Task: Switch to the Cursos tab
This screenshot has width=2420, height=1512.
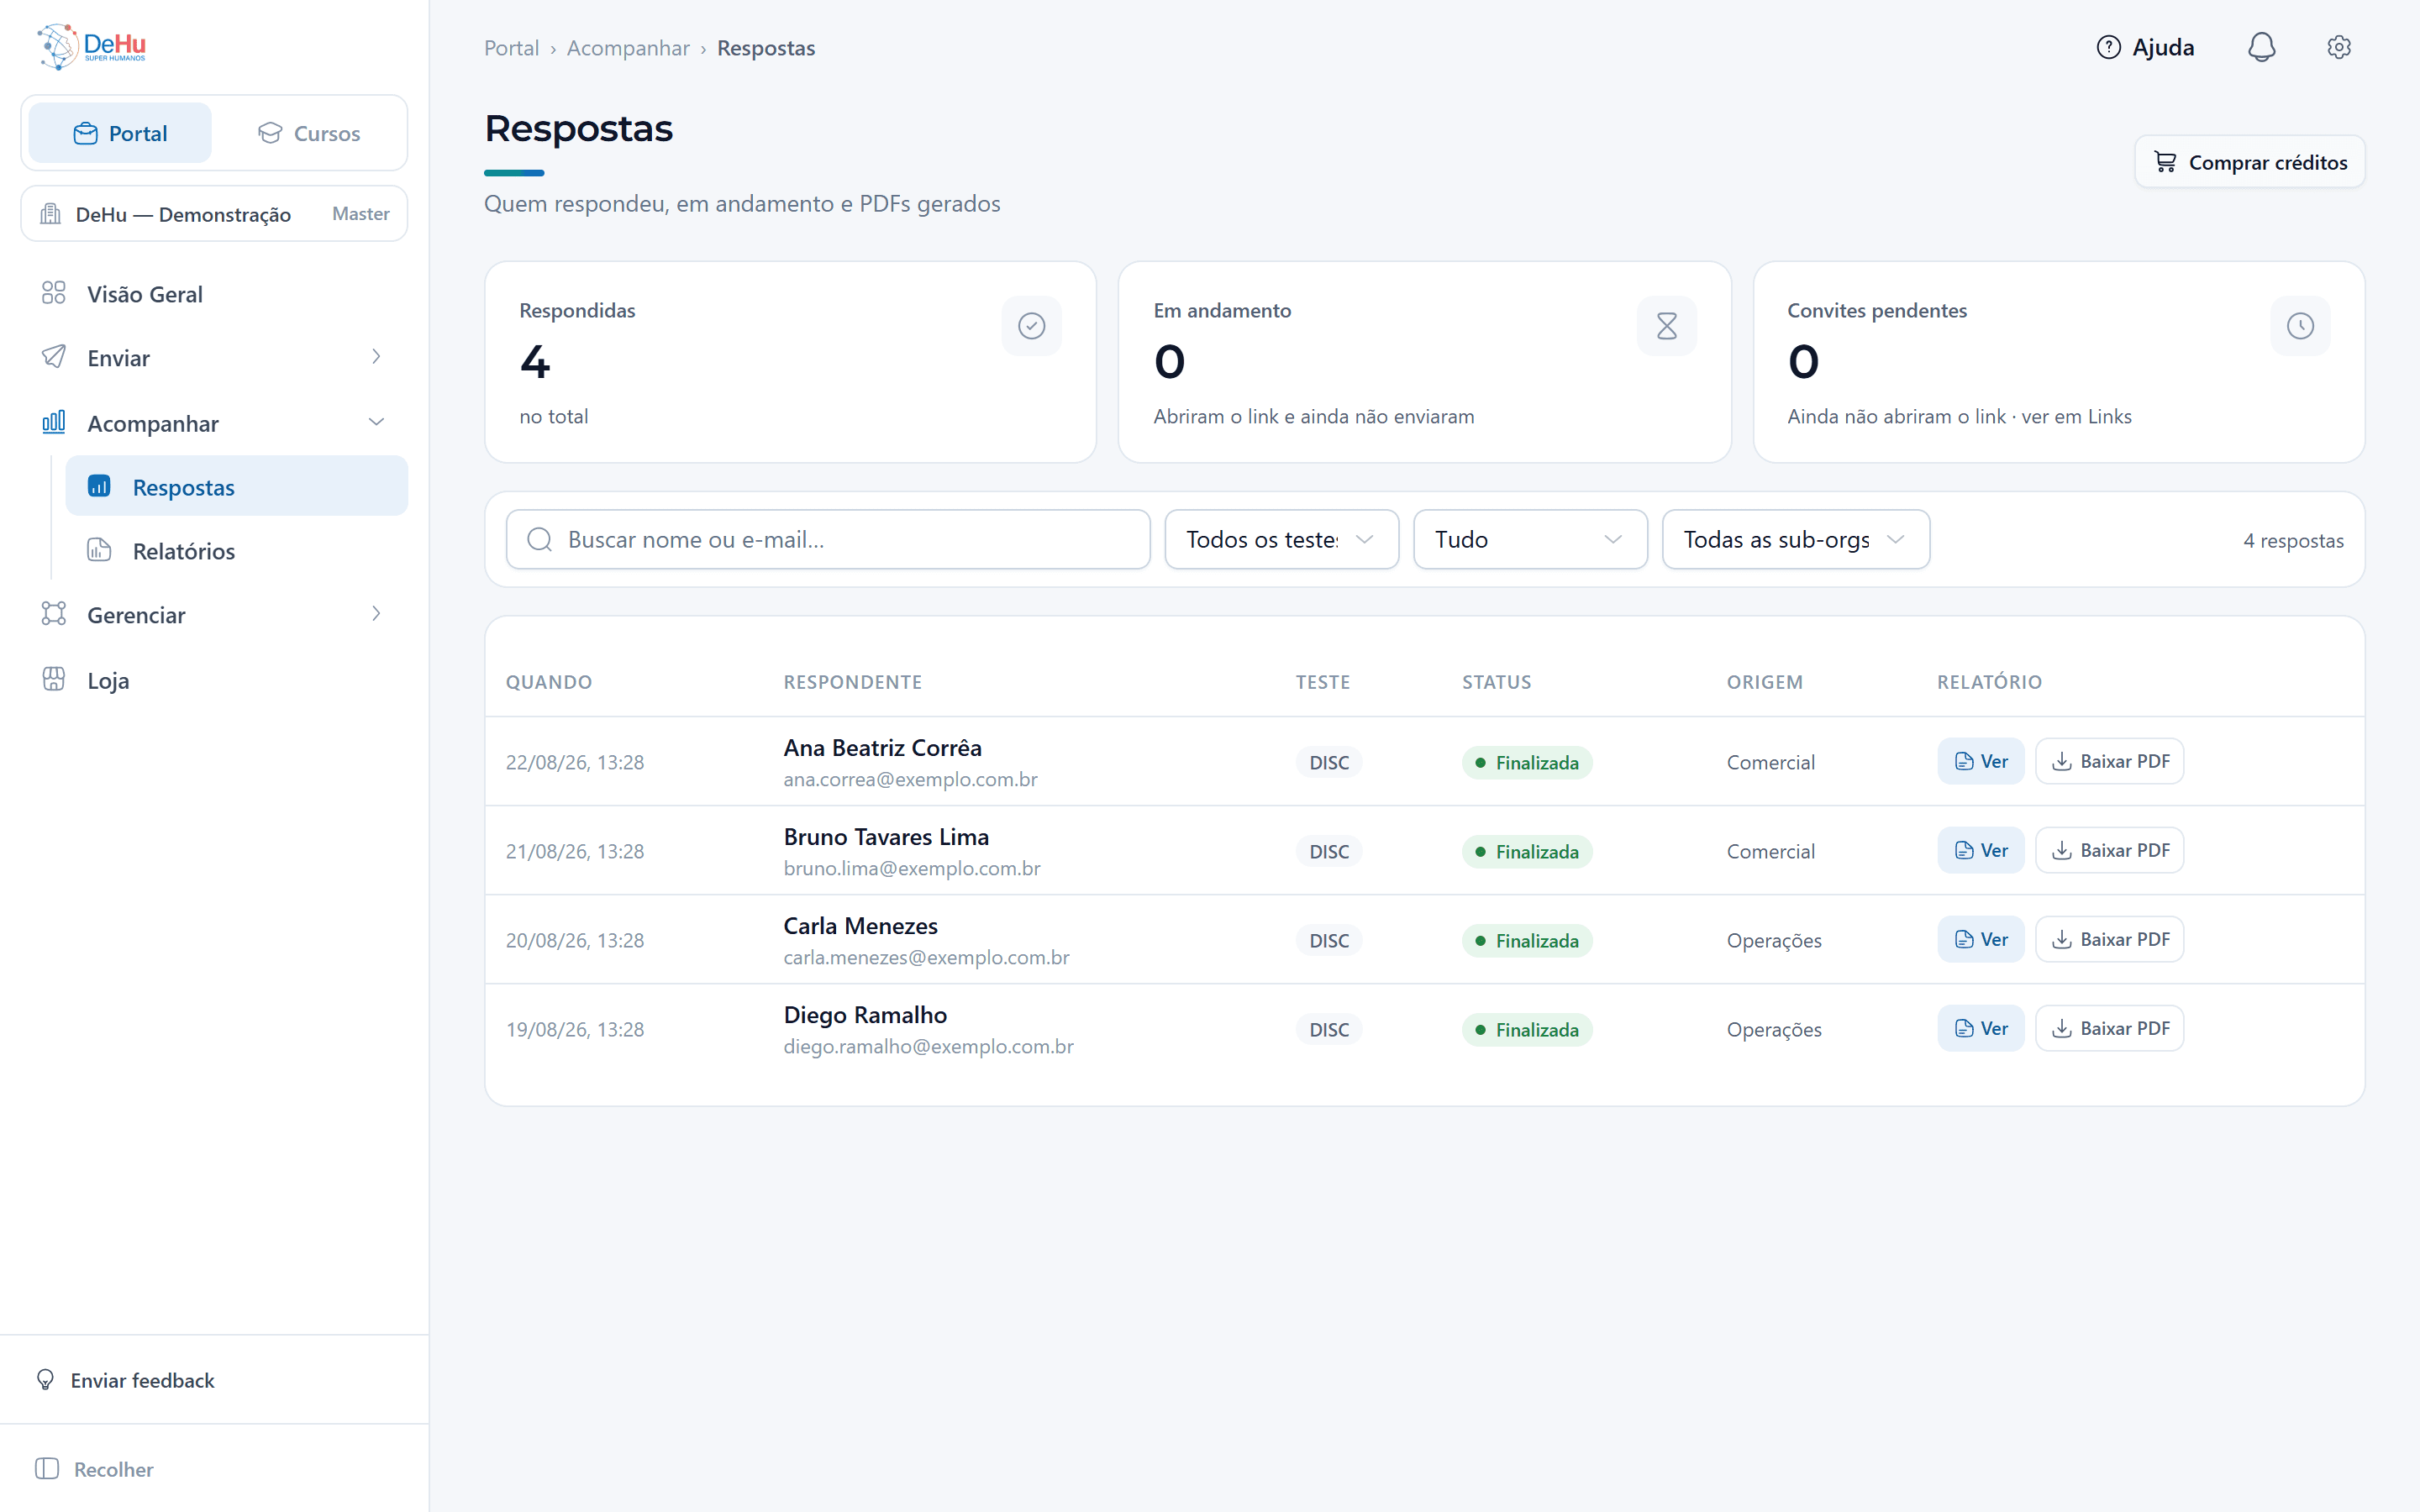Action: pos(309,133)
